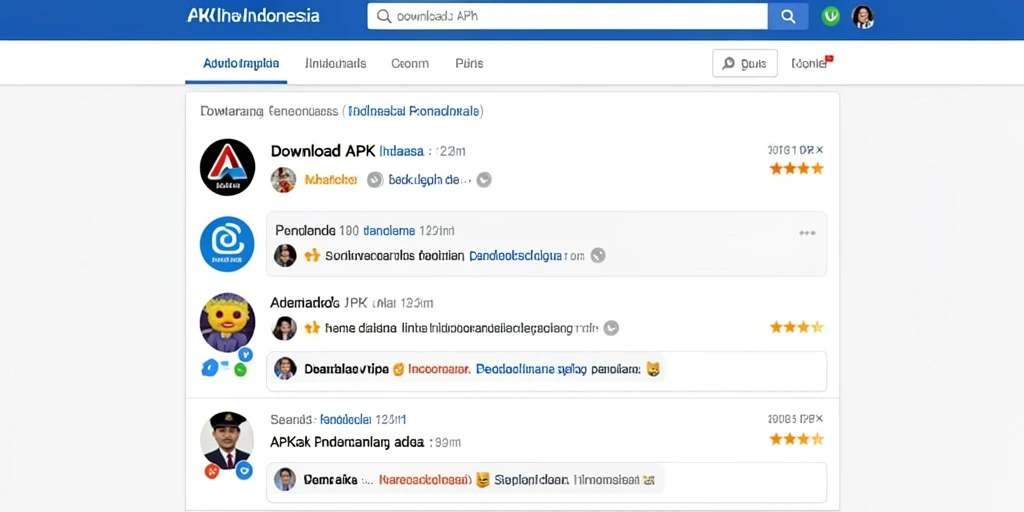Click the blue badge at top right of emoji icon

(246, 354)
